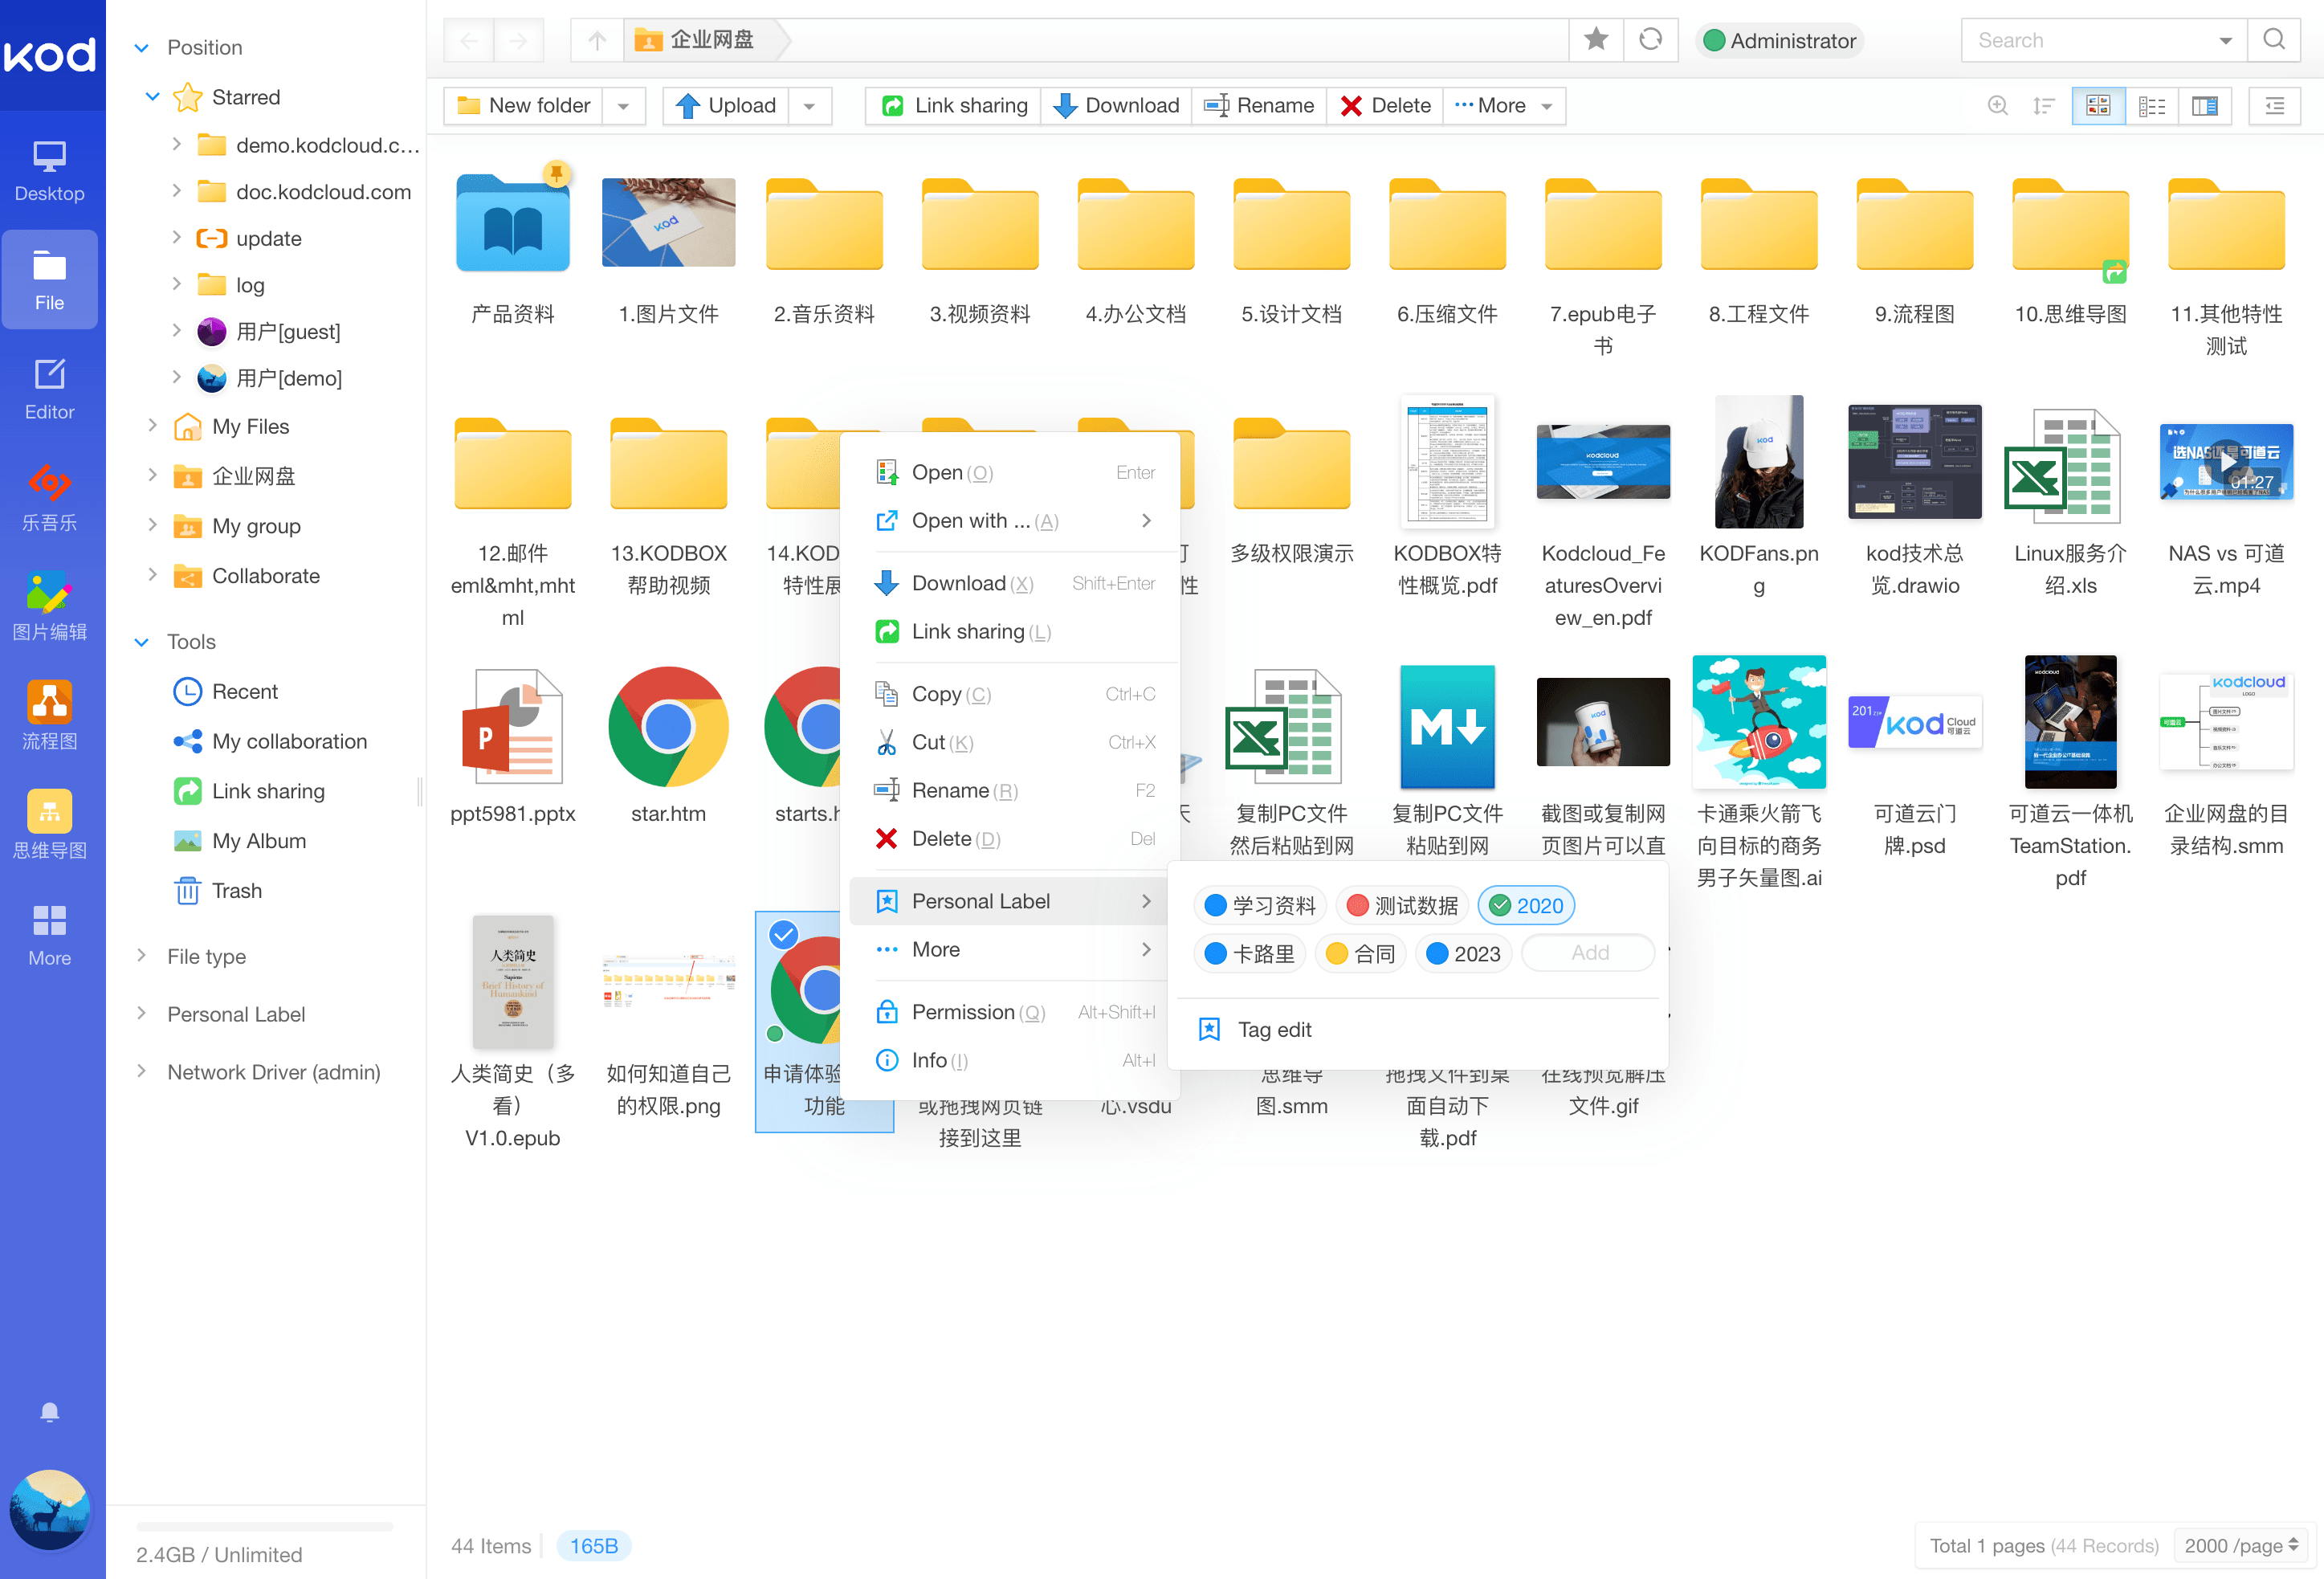Open the 思维导图 mind map tool
2324x1579 pixels.
click(50, 823)
